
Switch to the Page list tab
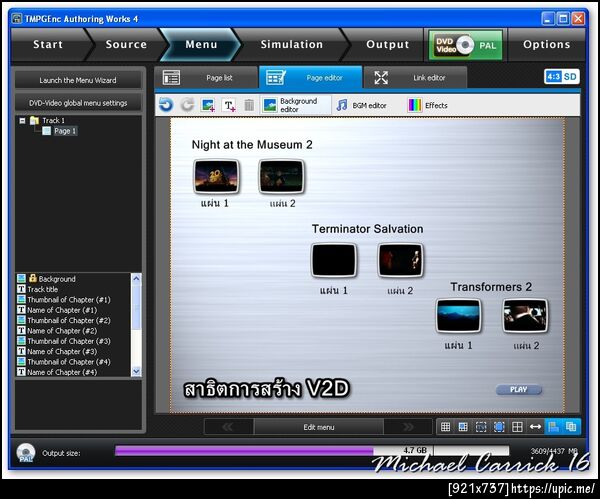click(x=206, y=78)
